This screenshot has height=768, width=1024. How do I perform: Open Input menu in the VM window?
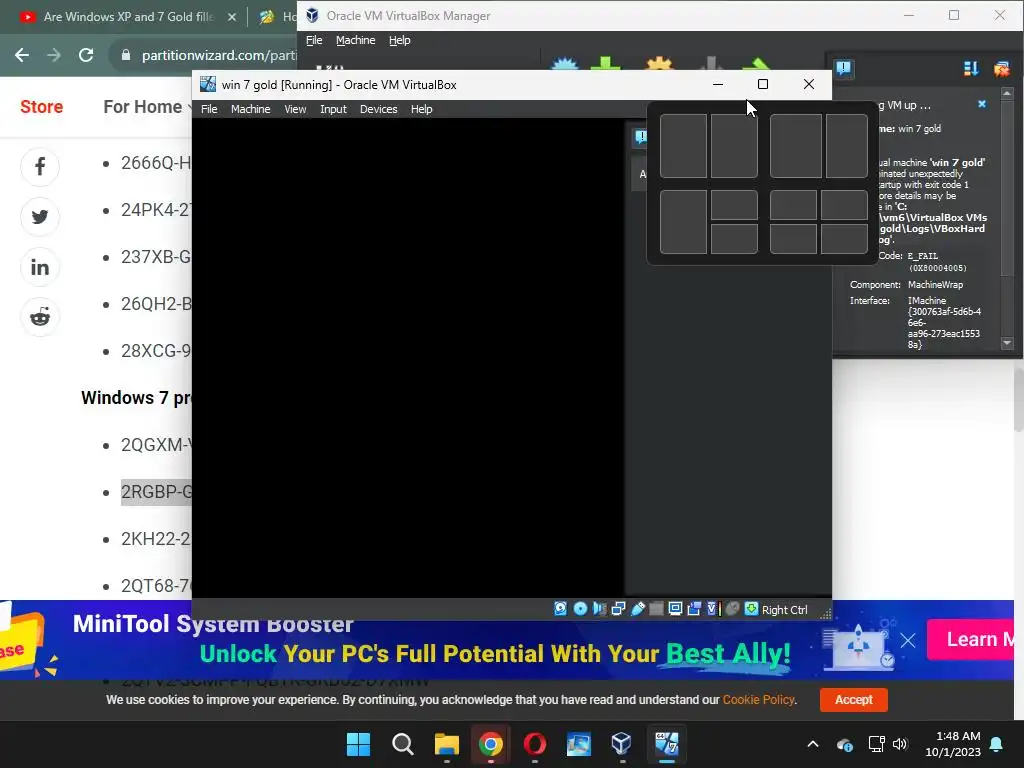point(333,109)
